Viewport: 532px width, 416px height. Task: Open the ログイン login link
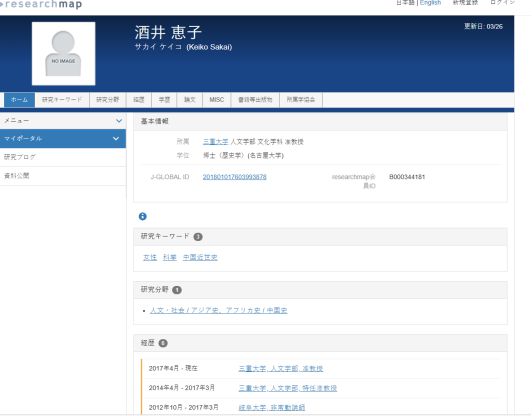click(x=502, y=3)
